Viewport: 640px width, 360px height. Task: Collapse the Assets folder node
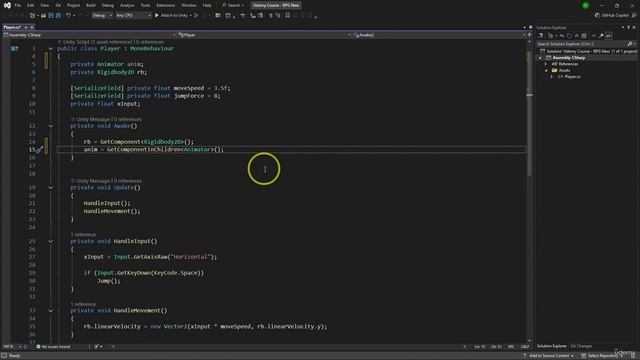point(546,70)
